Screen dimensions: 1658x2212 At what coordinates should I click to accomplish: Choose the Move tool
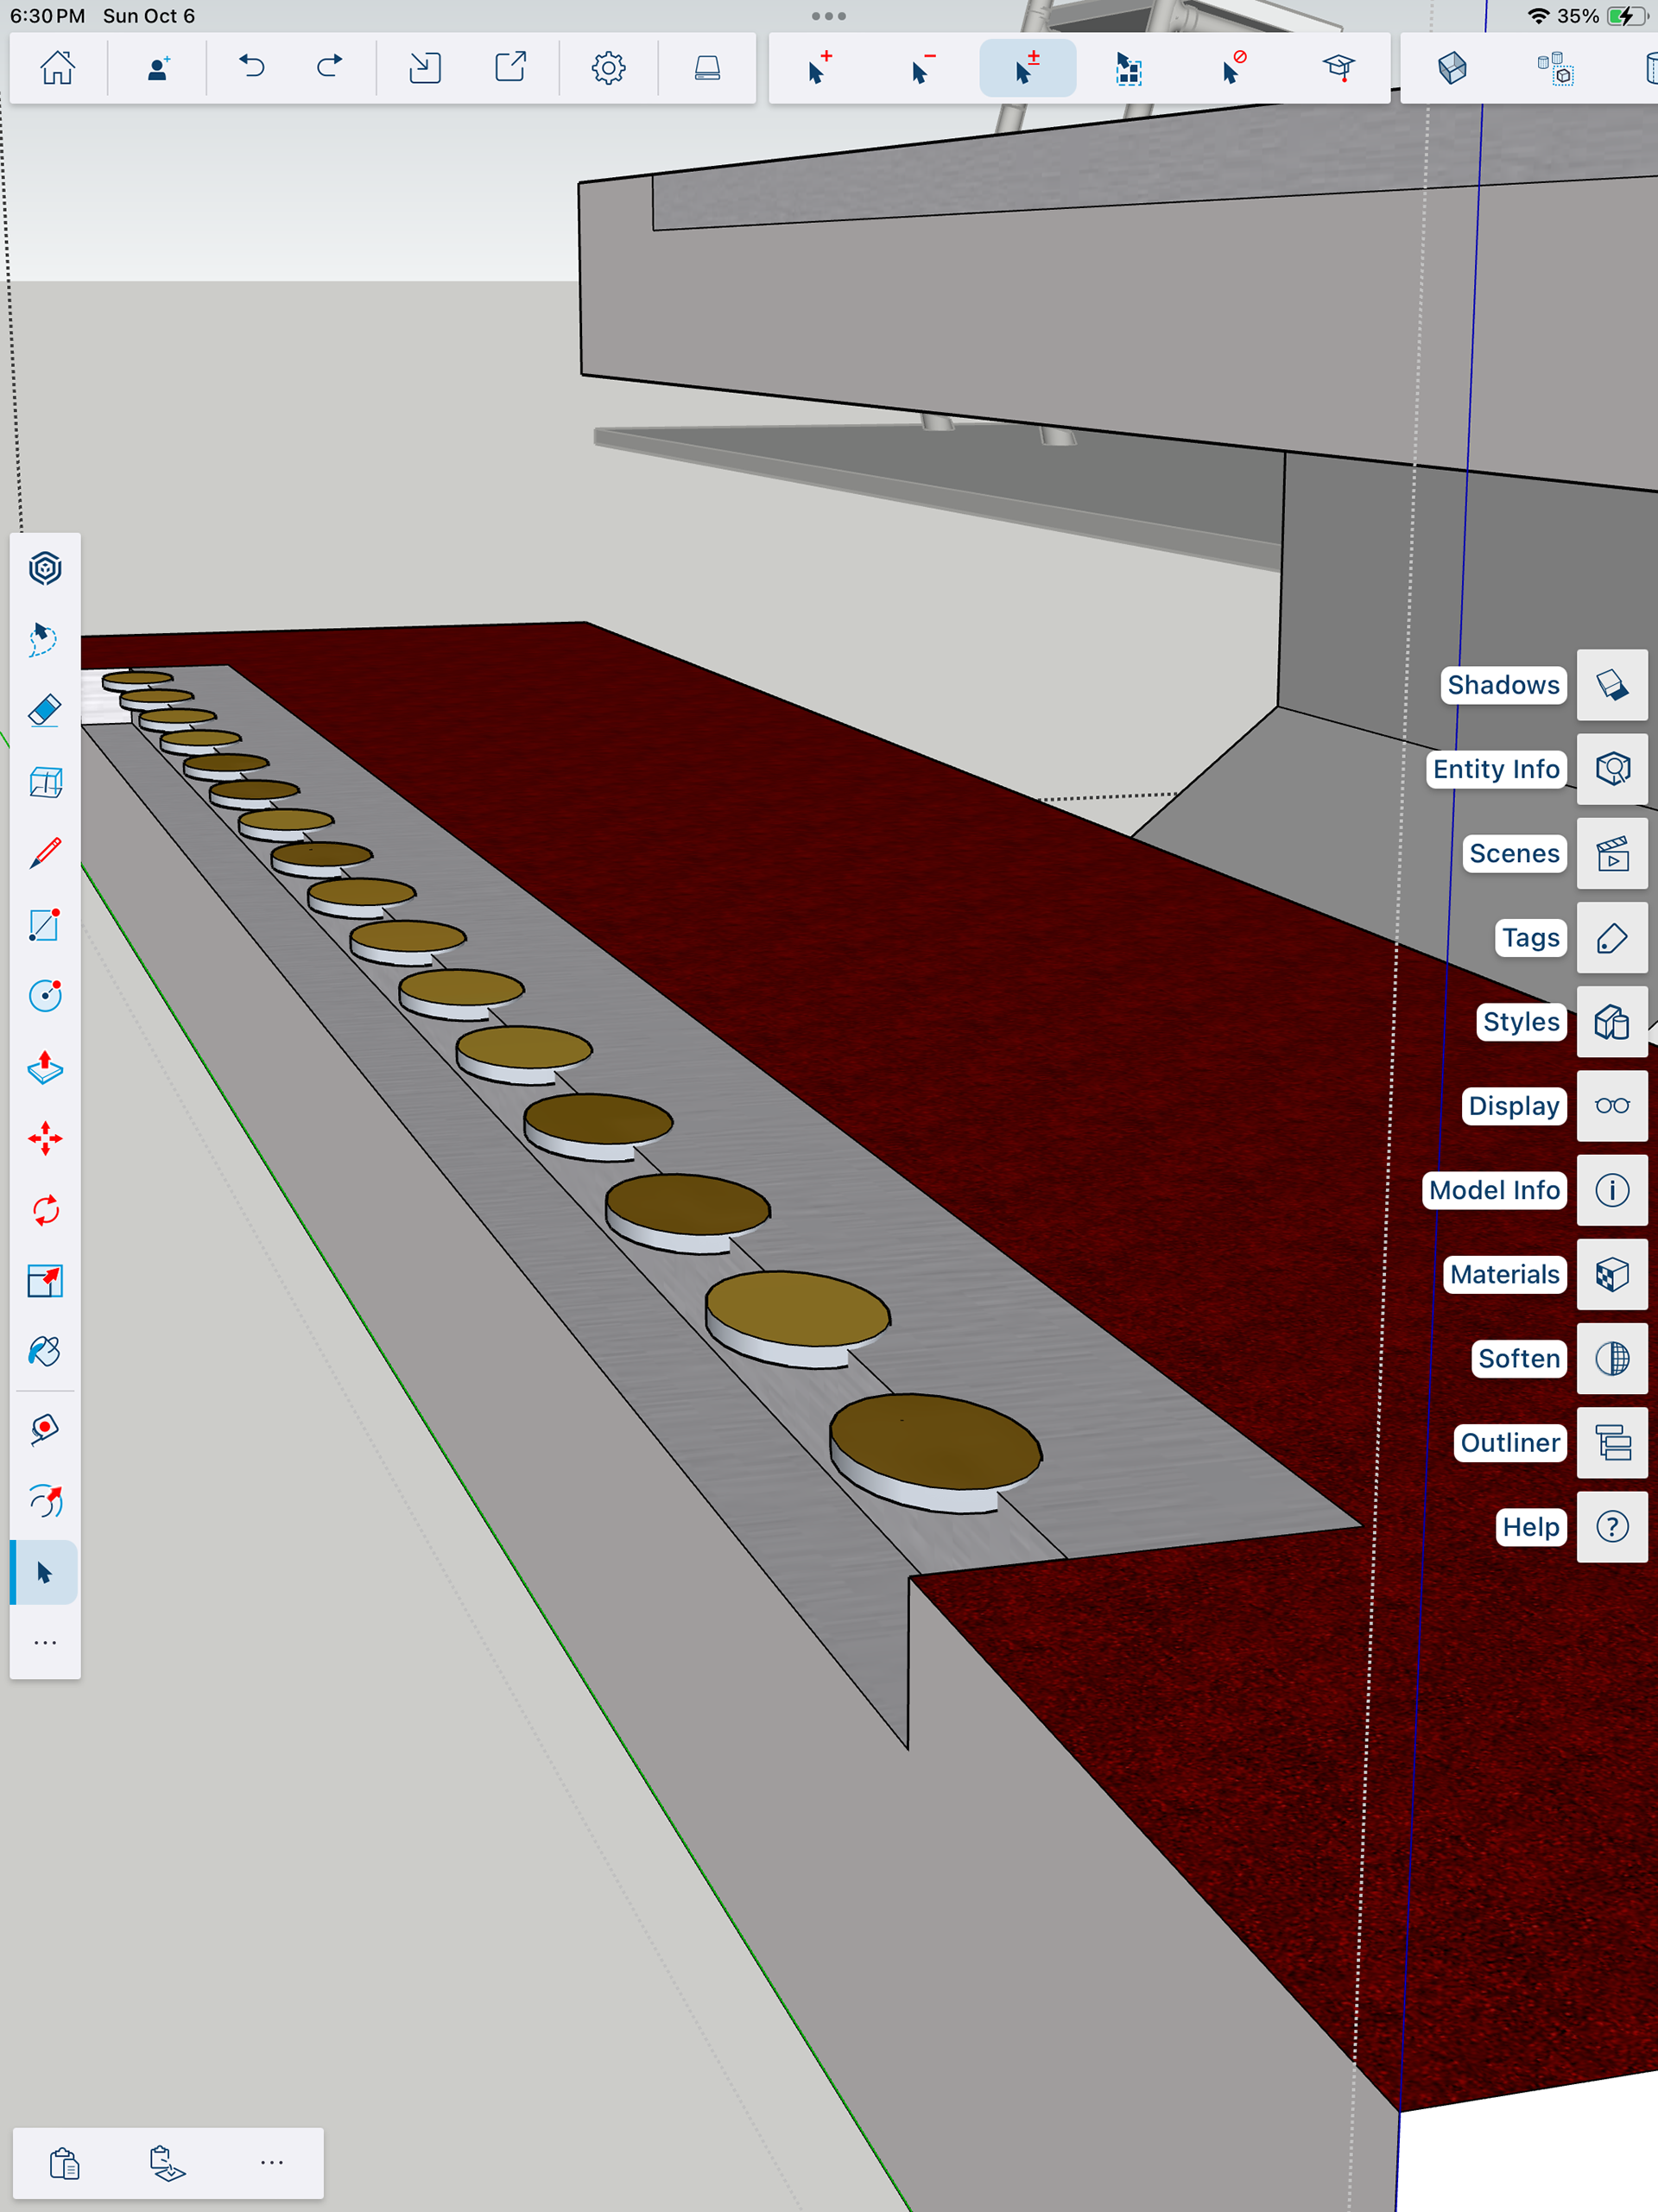45,1139
